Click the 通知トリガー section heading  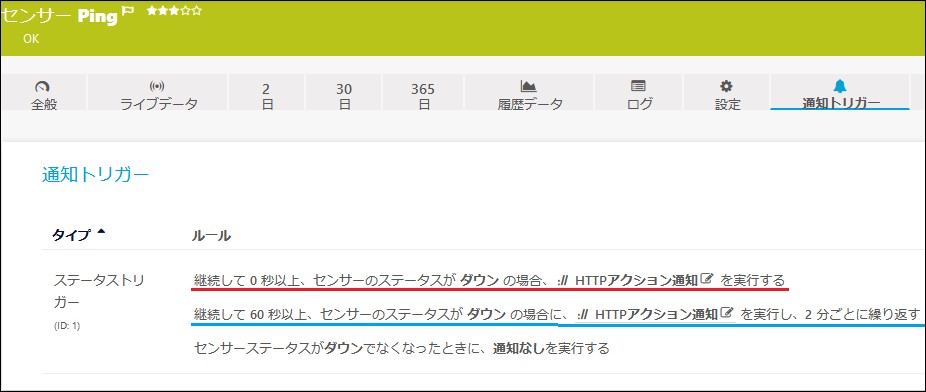point(96,175)
